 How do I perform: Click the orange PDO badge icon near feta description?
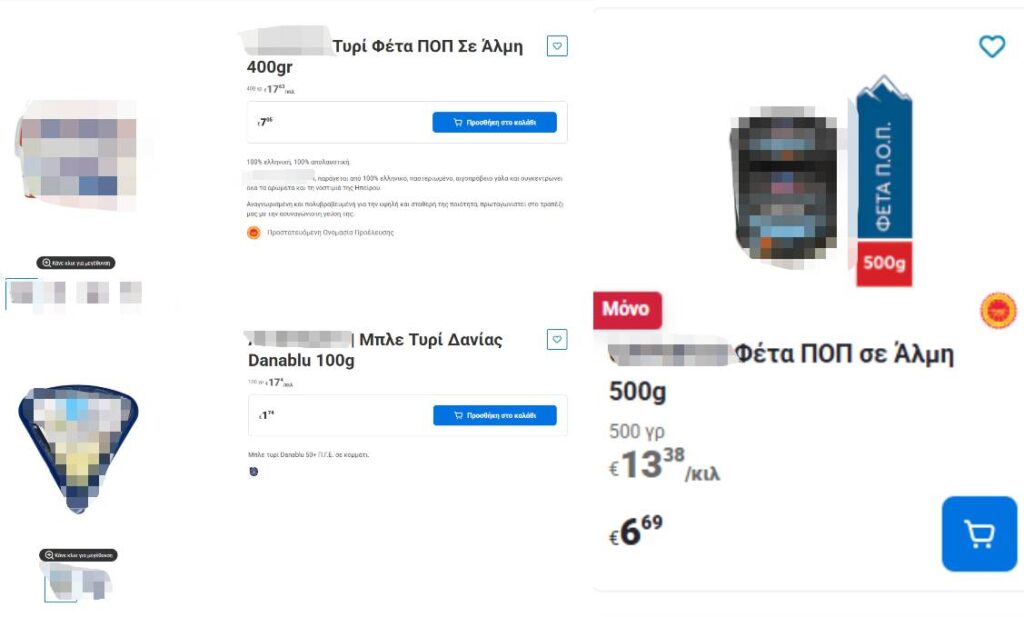(253, 232)
